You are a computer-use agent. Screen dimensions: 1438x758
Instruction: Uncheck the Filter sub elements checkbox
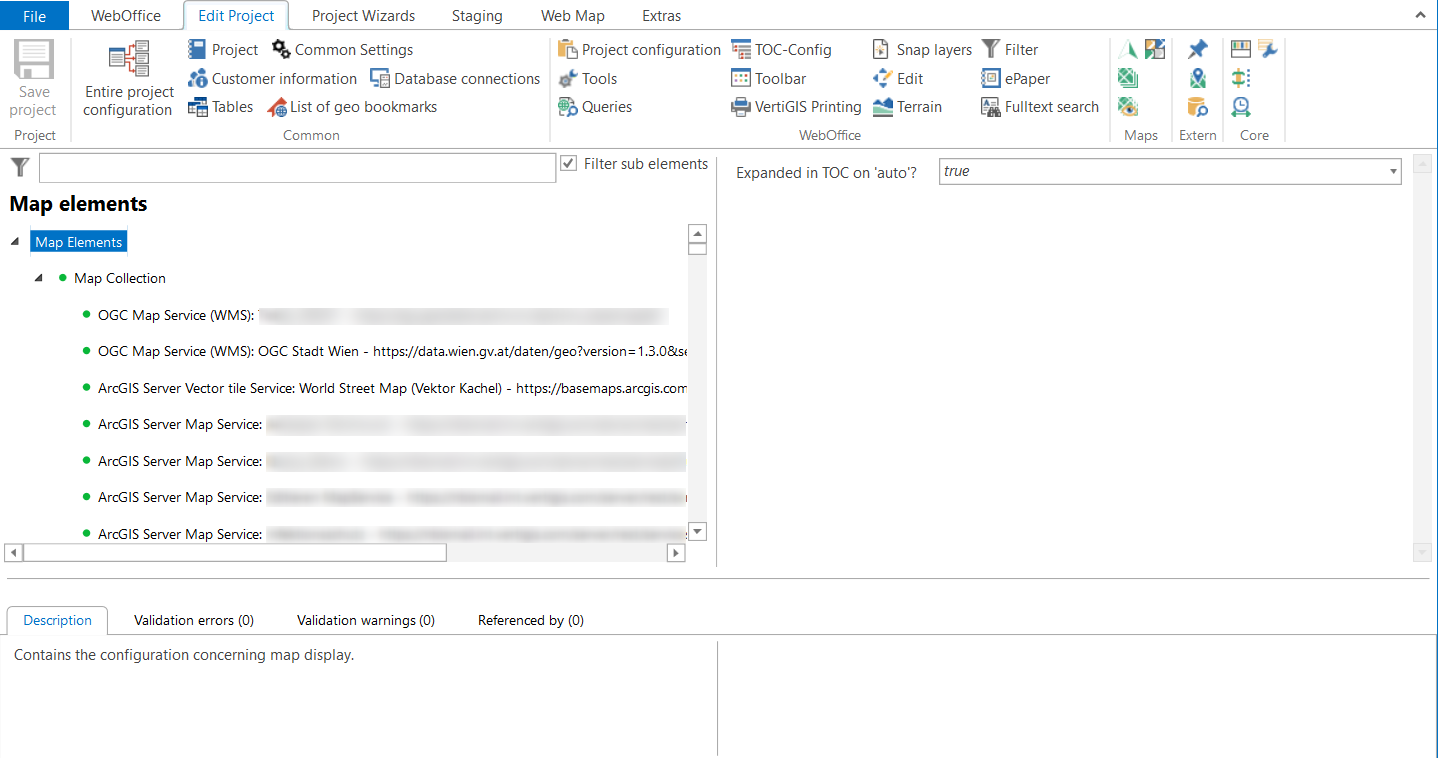[569, 163]
